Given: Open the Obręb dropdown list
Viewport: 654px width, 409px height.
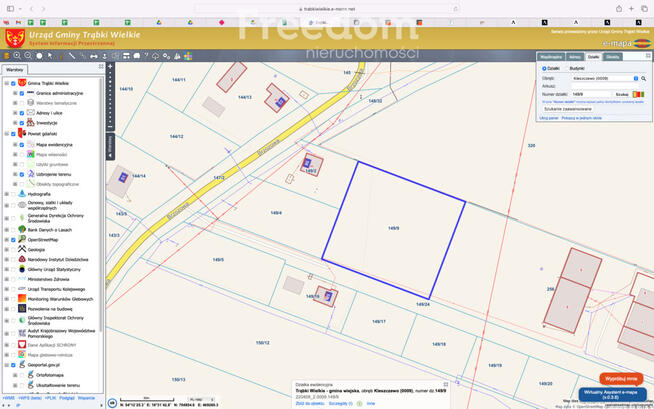Looking at the screenshot, I should point(636,78).
